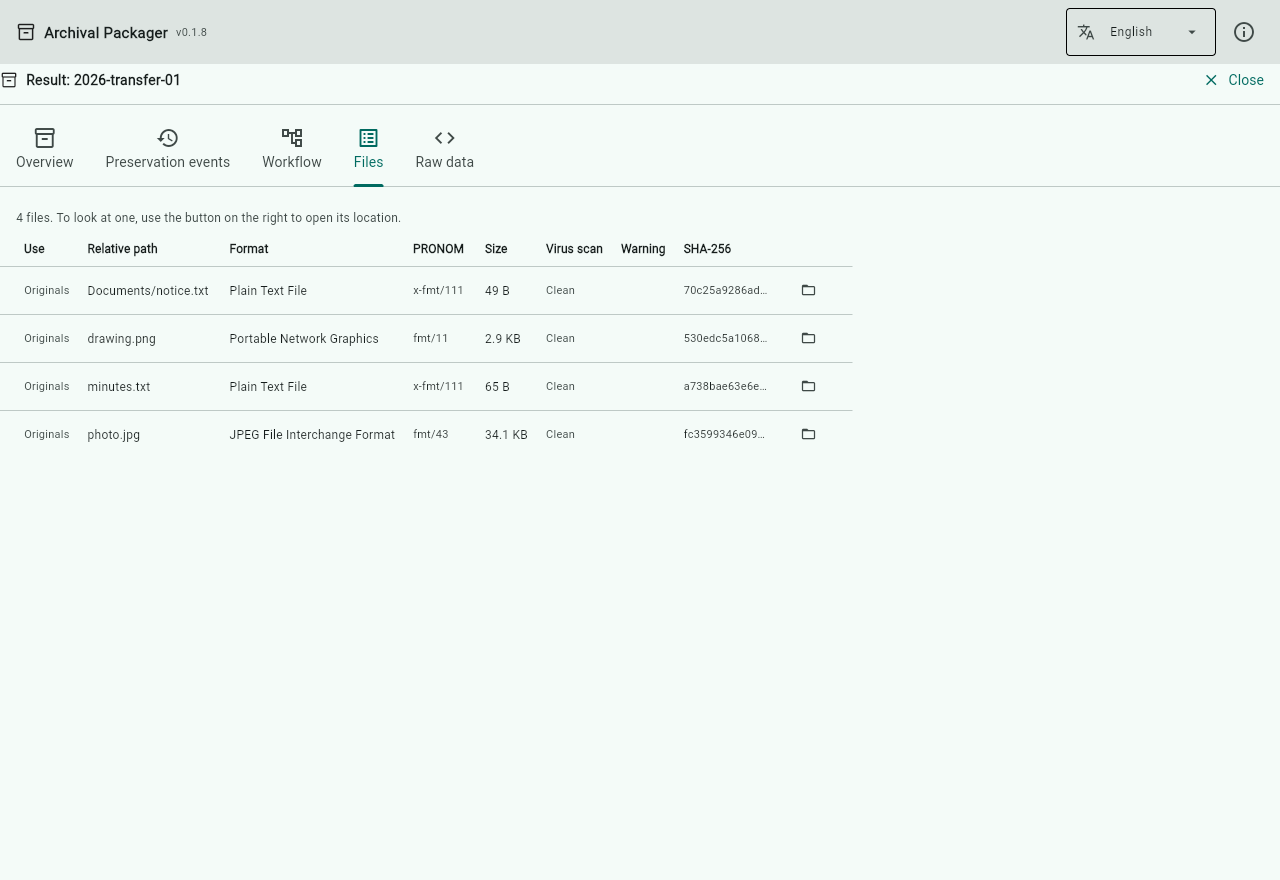
Task: Select the Documents/notice.txt path cell
Action: [148, 291]
